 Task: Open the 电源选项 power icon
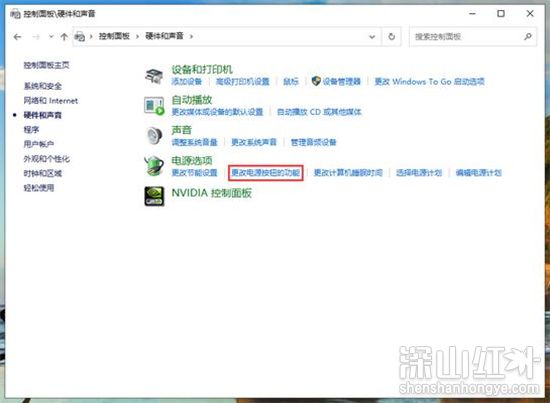pos(154,166)
